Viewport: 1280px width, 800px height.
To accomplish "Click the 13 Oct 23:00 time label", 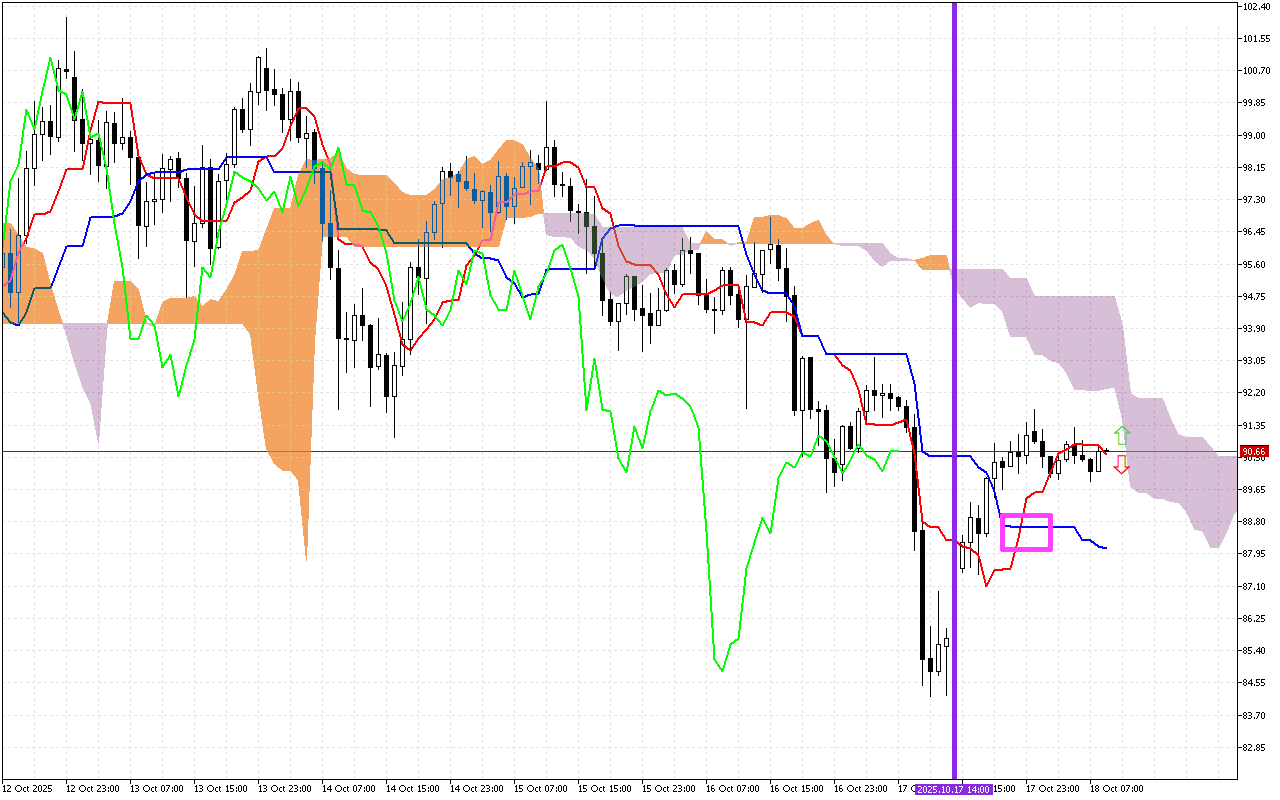I will tap(284, 789).
